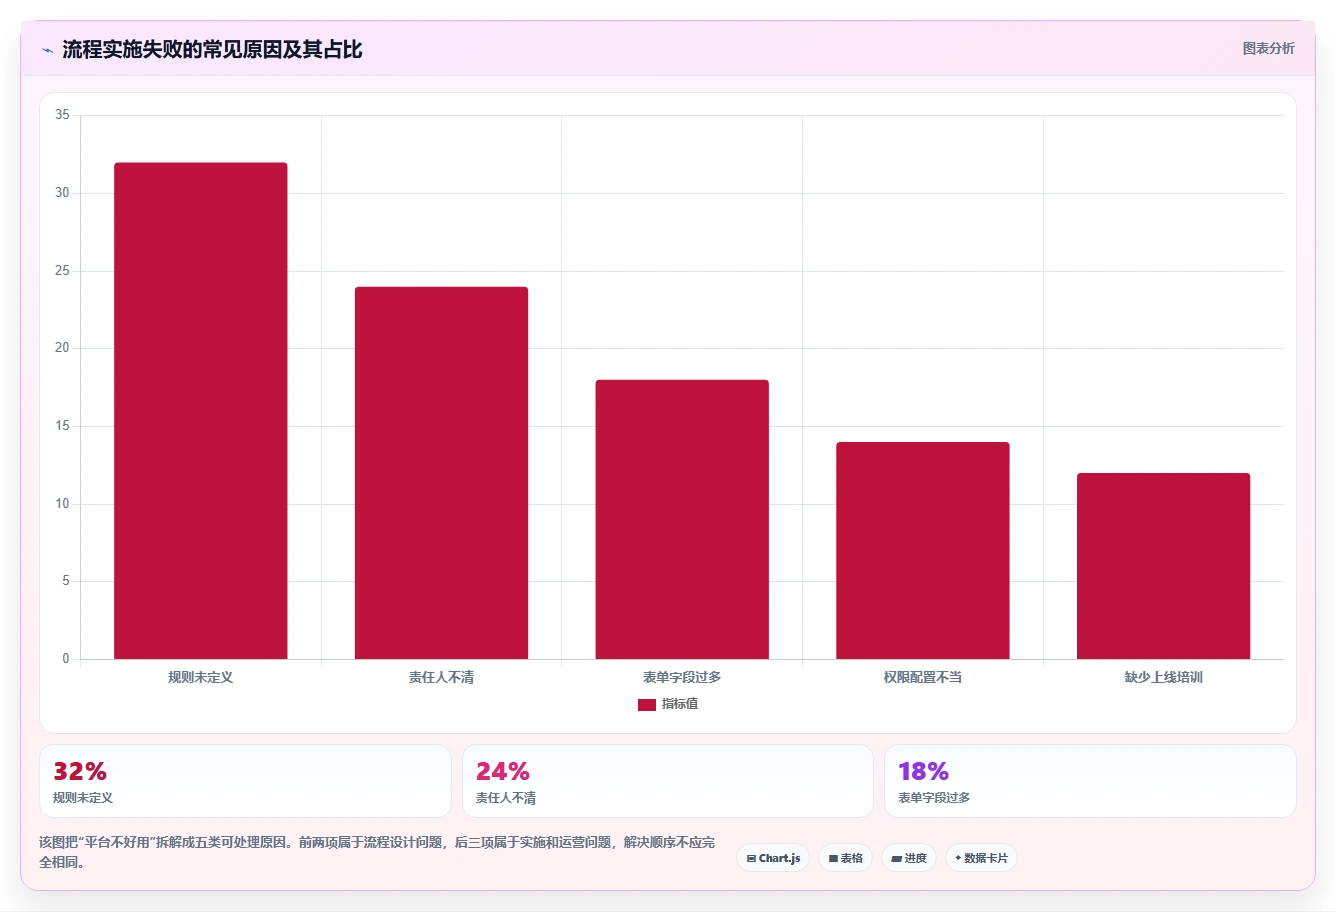Click the 表单字段过多 bar in the chart

point(682,519)
